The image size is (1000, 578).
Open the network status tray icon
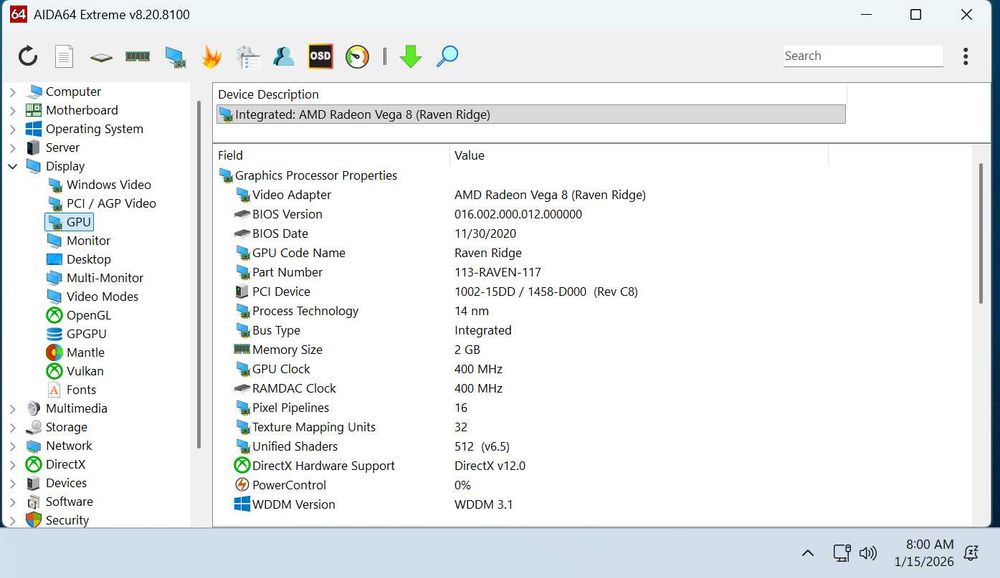coord(842,552)
